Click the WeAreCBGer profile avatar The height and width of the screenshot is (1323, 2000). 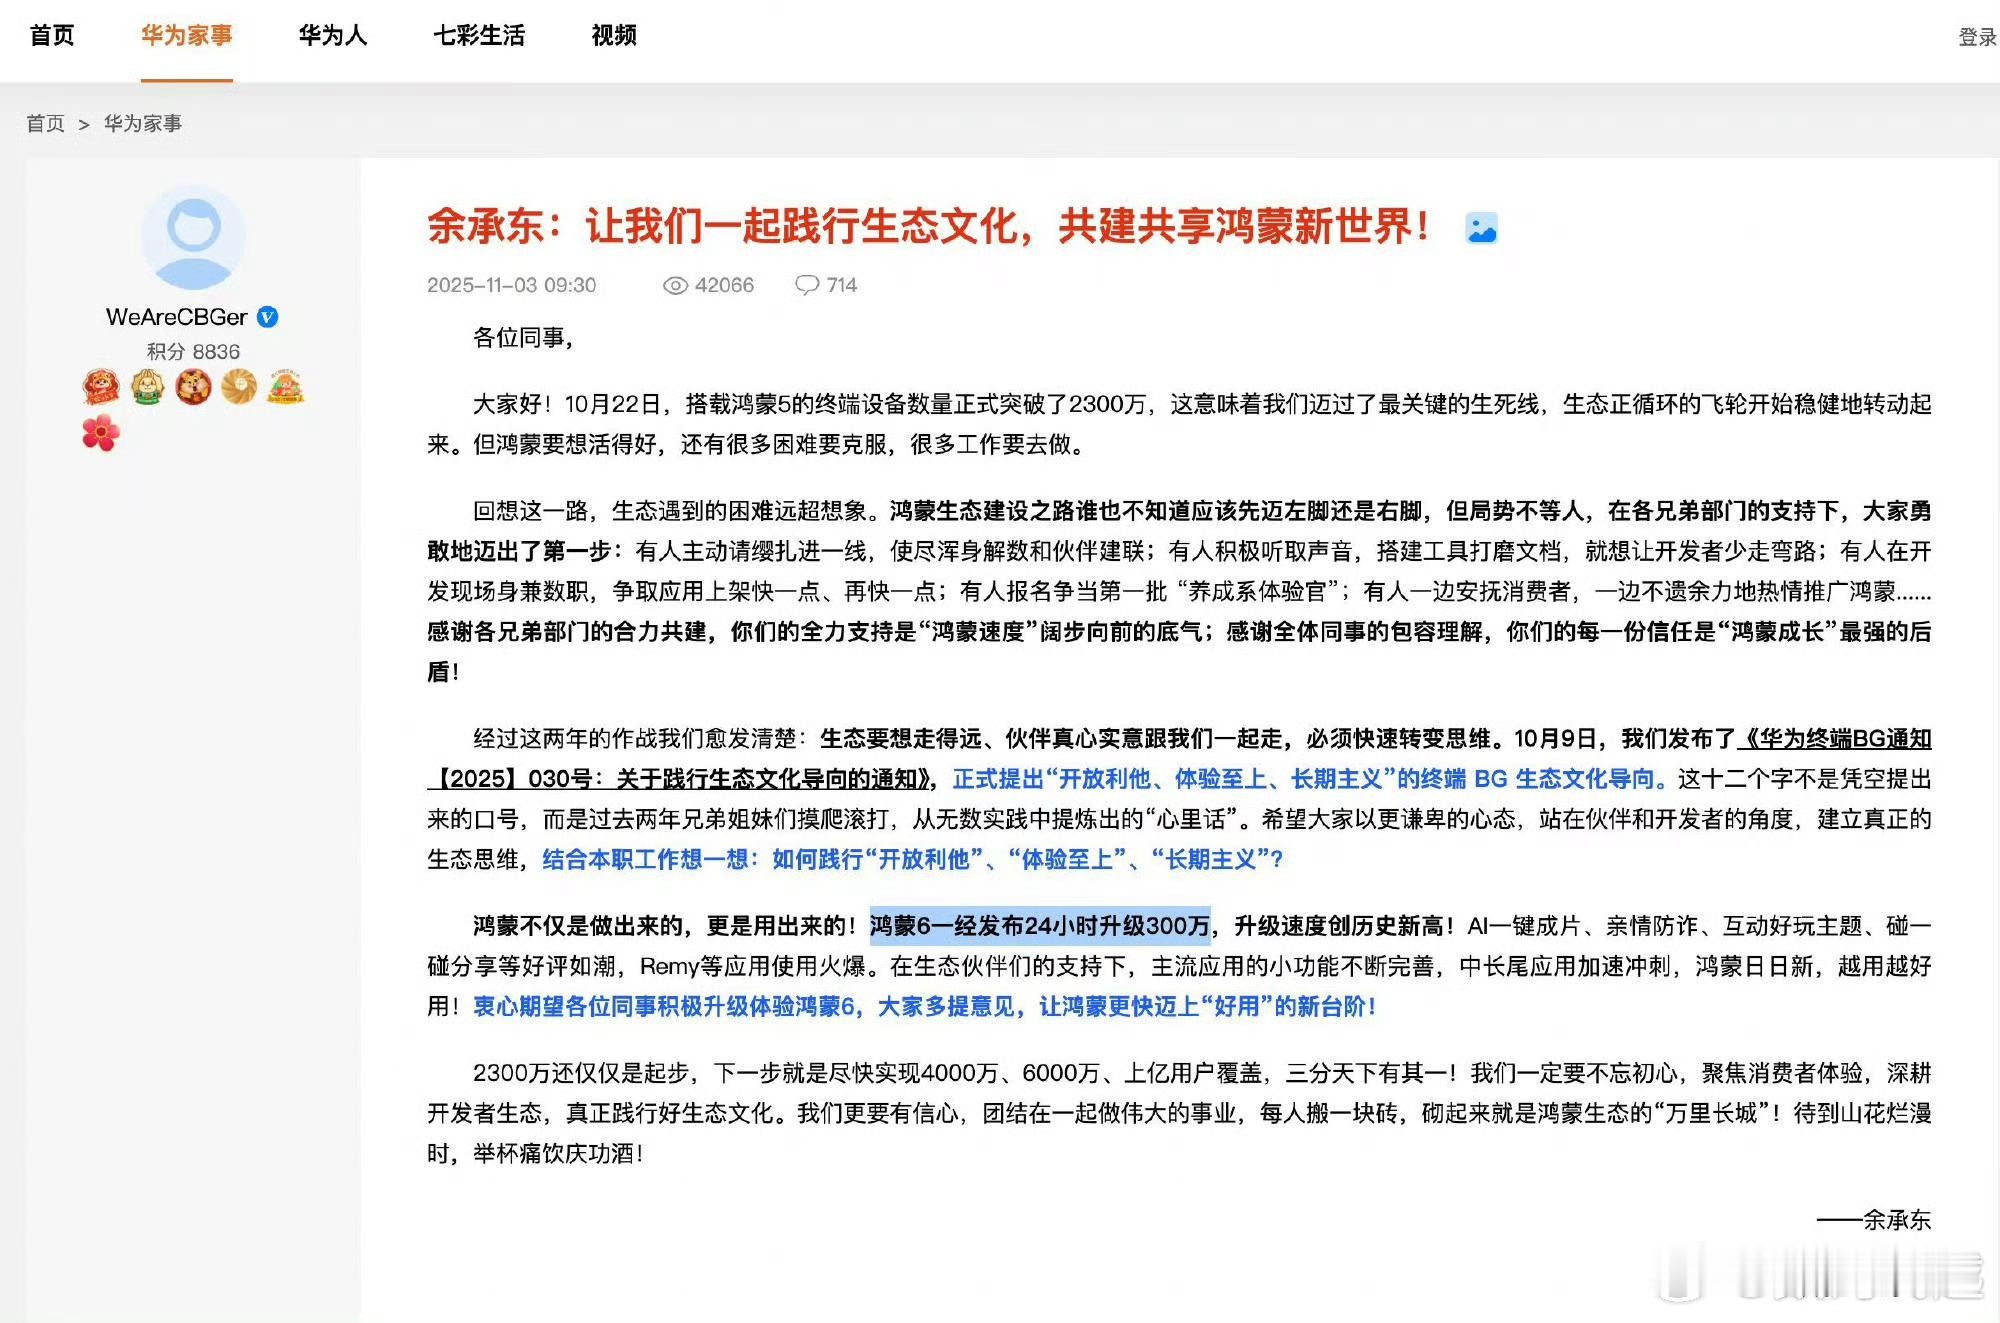click(193, 238)
